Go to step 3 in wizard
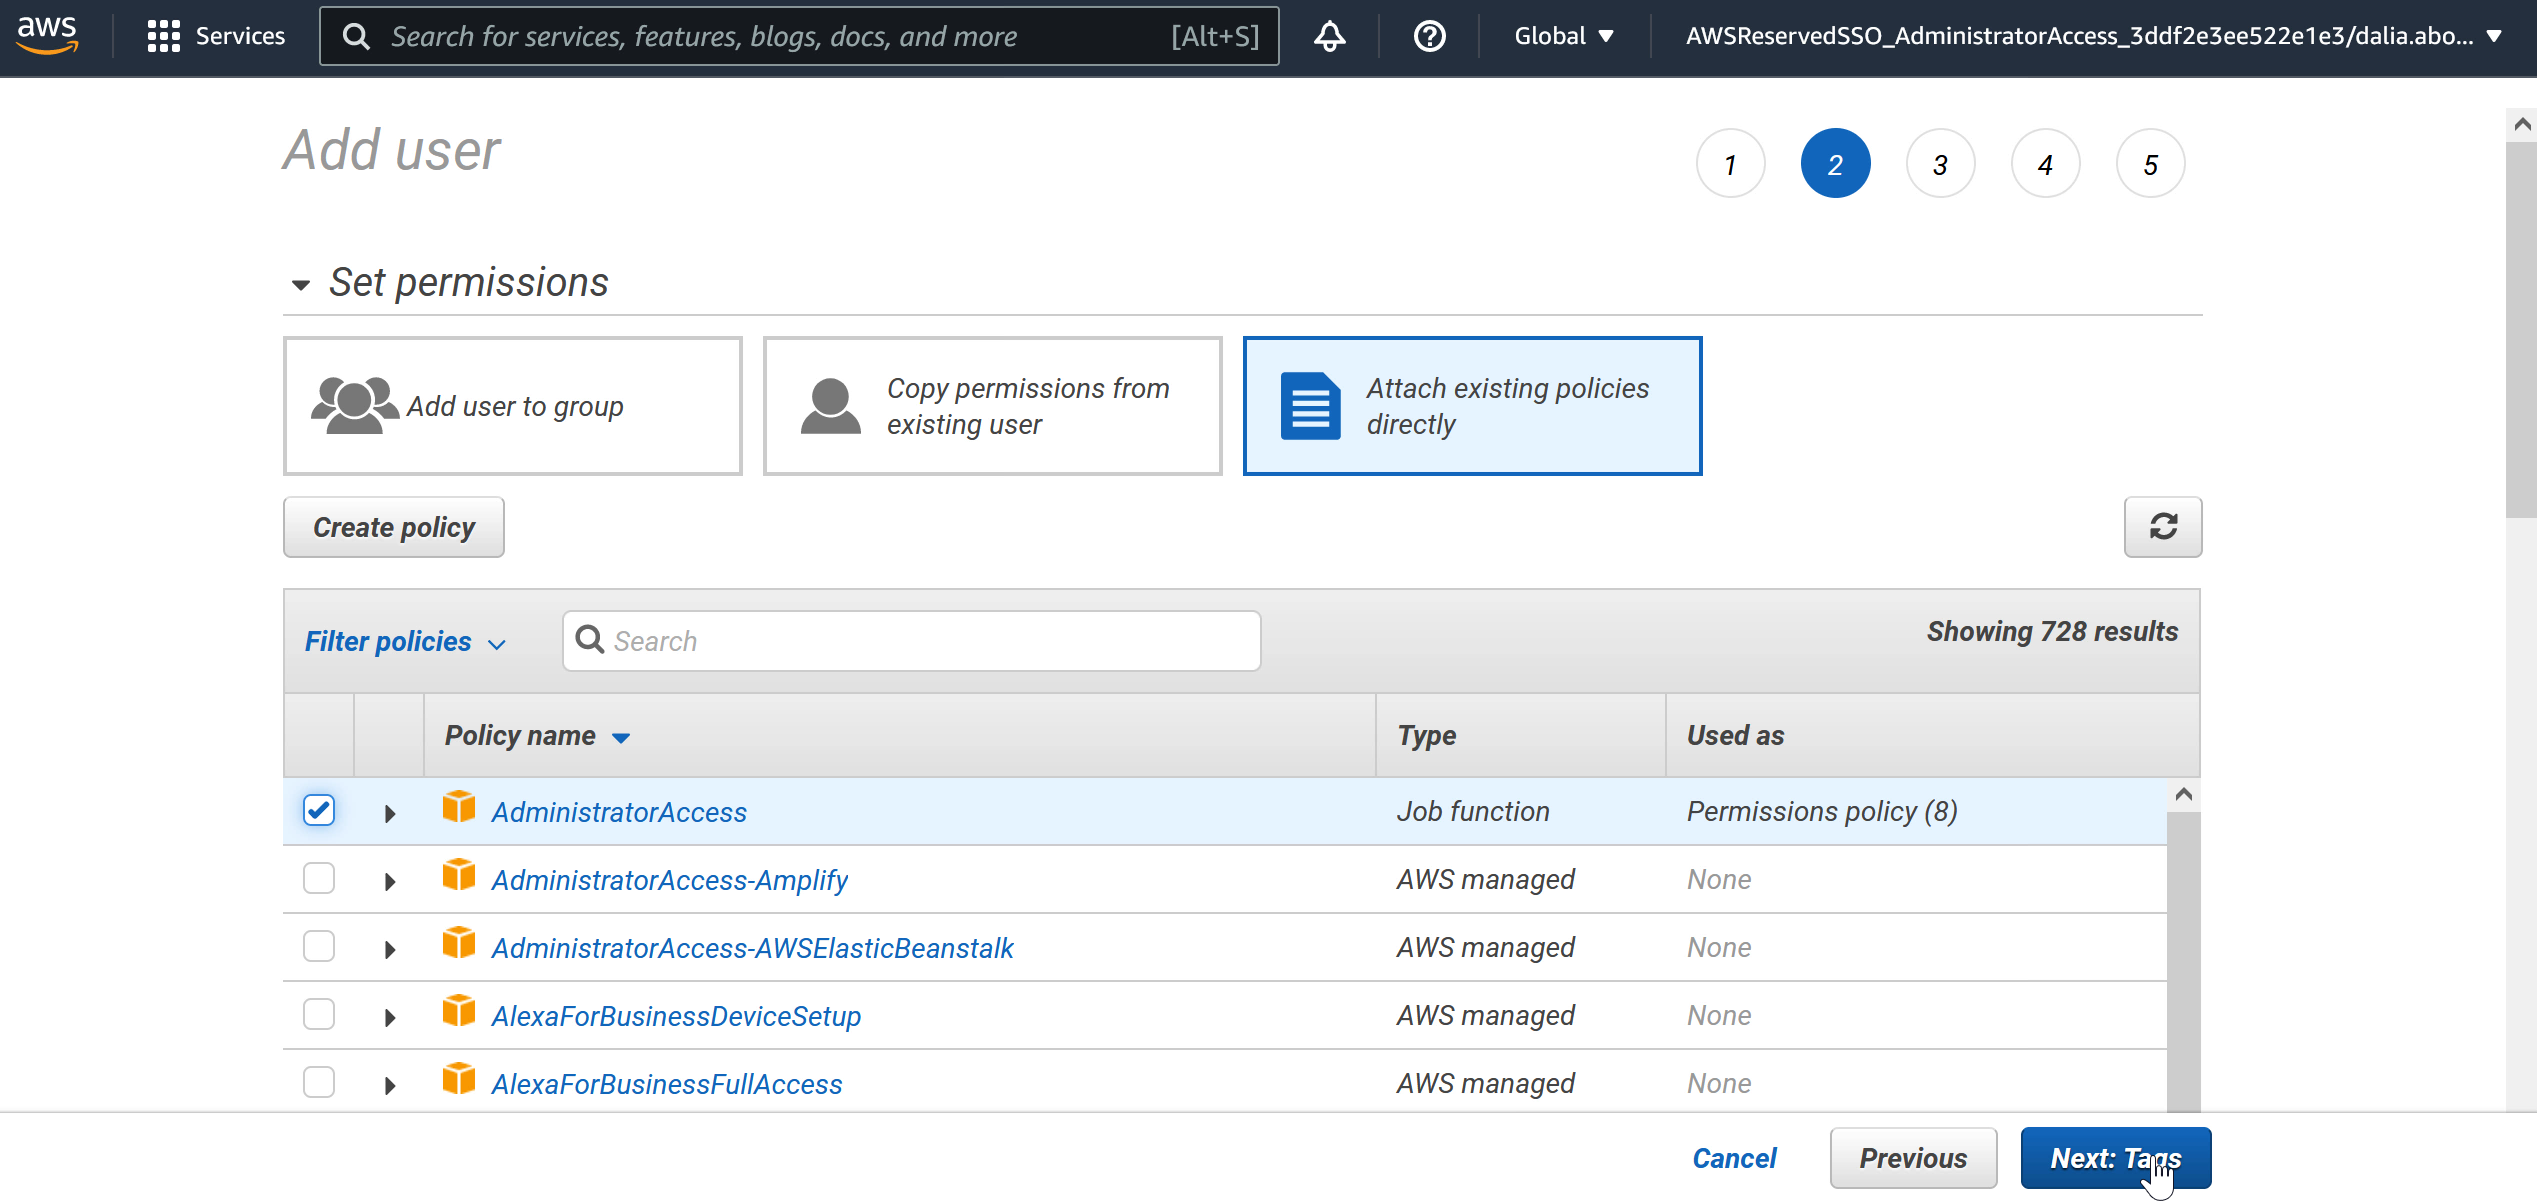This screenshot has width=2537, height=1202. pyautogui.click(x=1940, y=164)
